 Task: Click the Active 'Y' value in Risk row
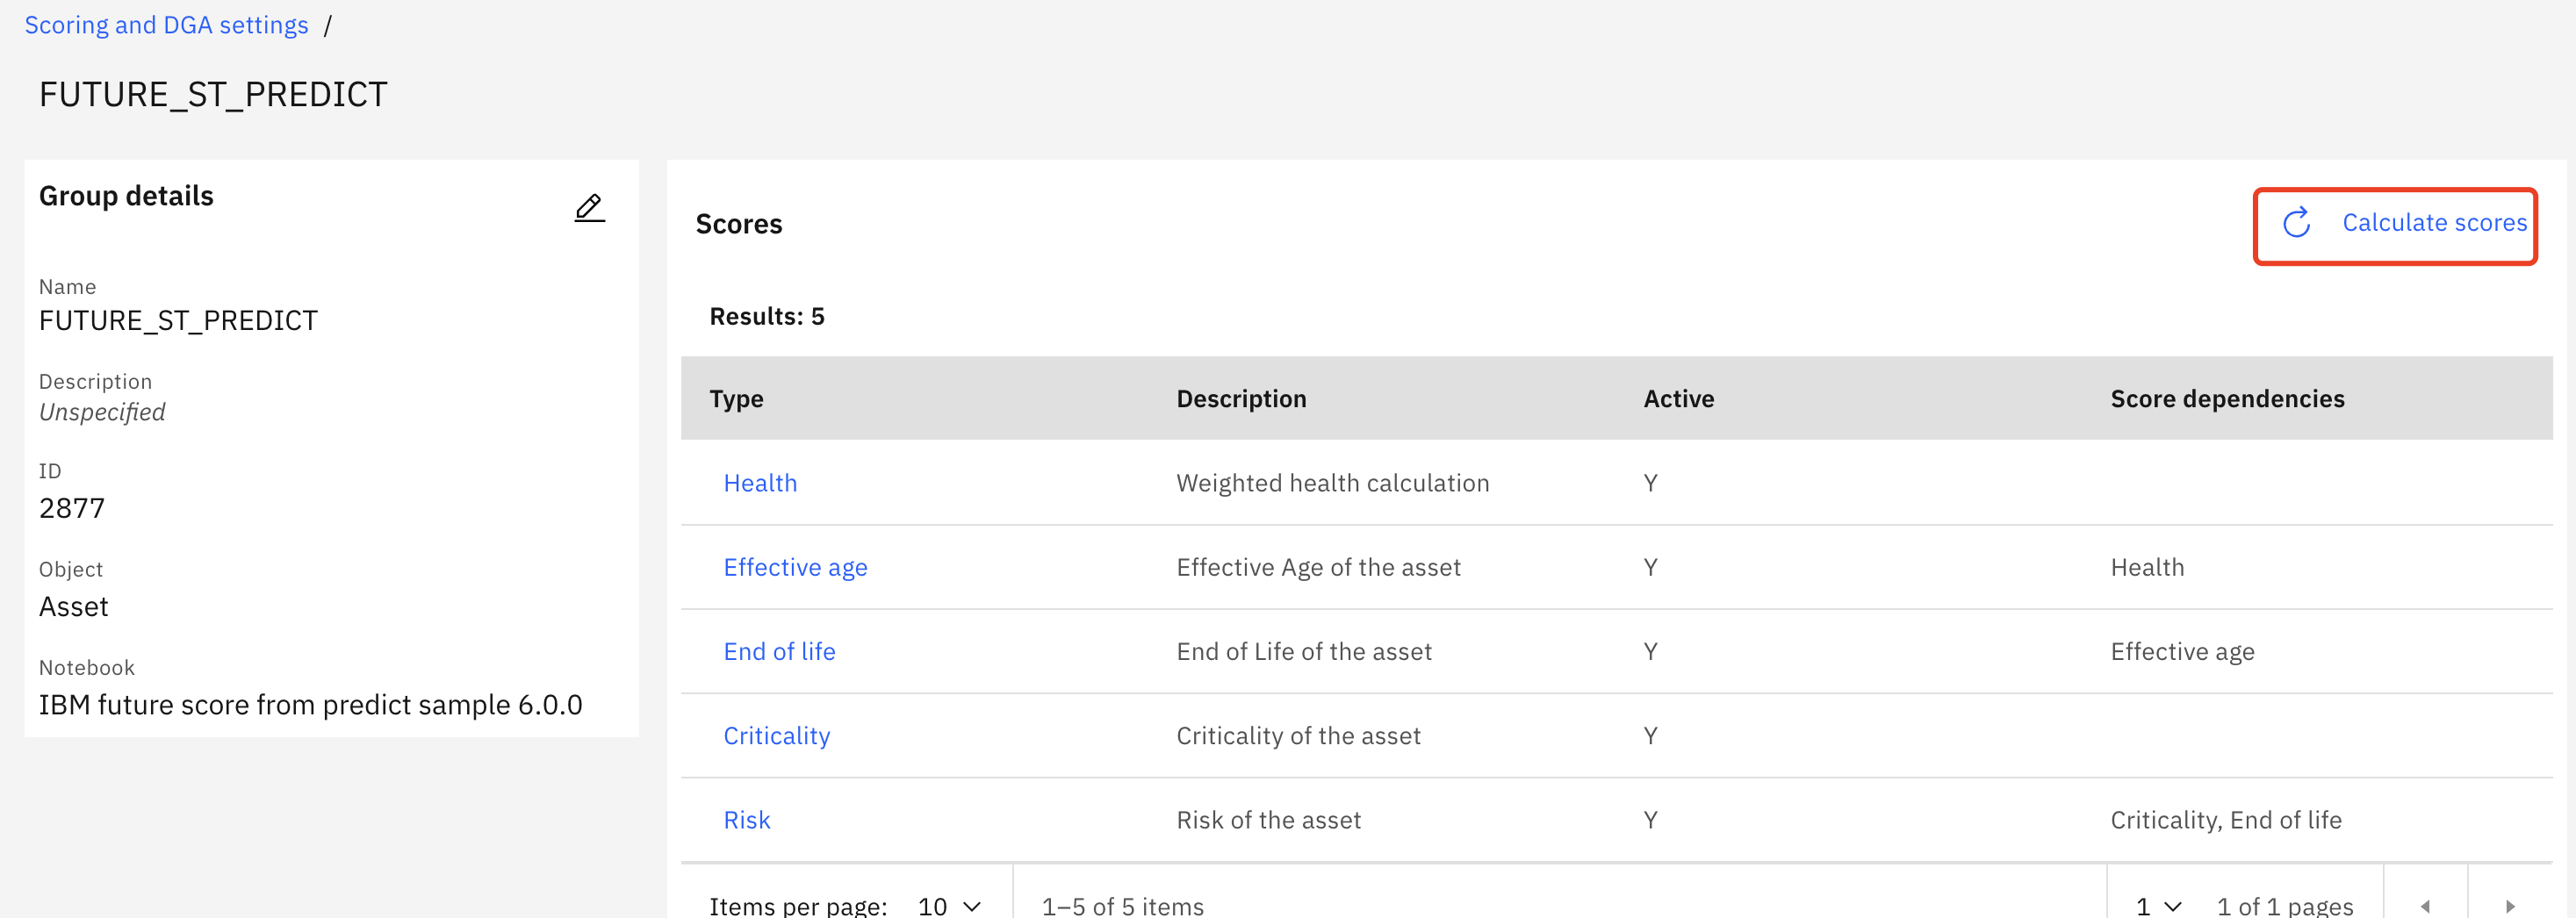point(1650,820)
